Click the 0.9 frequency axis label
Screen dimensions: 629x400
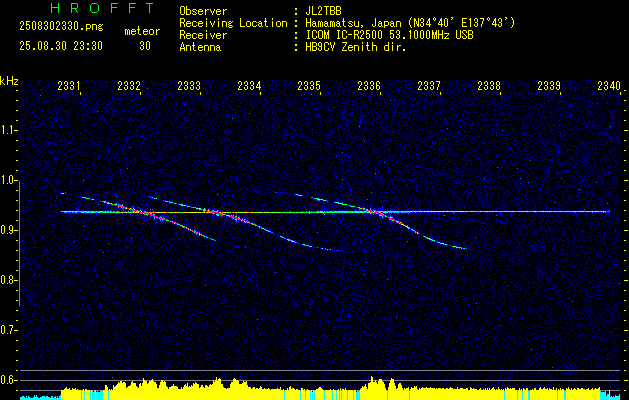pyautogui.click(x=9, y=230)
